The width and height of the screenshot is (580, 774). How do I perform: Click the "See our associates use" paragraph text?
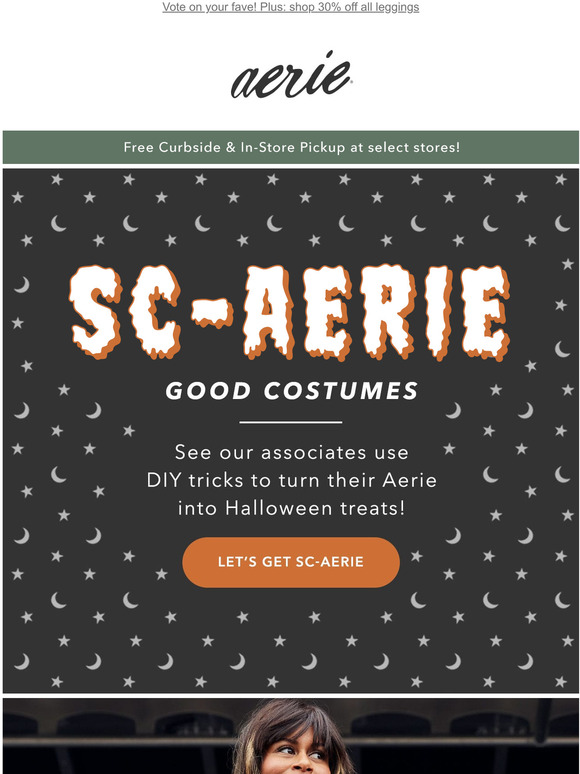(x=291, y=452)
